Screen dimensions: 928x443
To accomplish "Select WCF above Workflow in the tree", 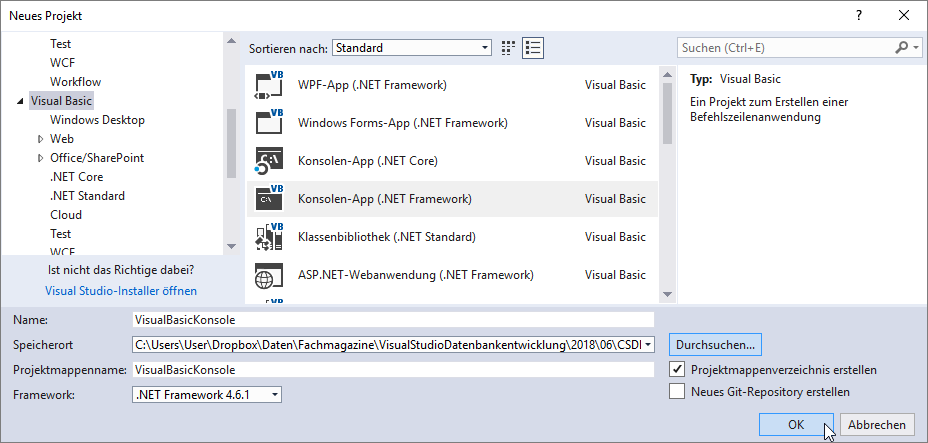I will click(x=62, y=63).
